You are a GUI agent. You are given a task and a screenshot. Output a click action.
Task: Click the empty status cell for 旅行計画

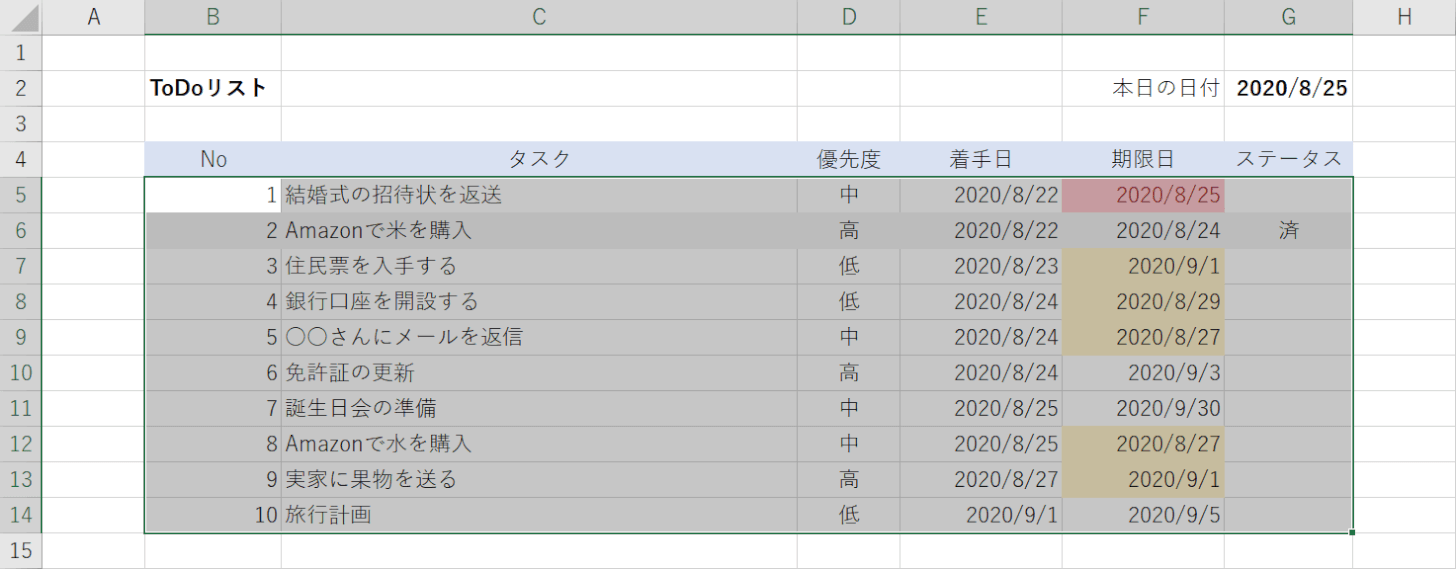coord(1289,515)
